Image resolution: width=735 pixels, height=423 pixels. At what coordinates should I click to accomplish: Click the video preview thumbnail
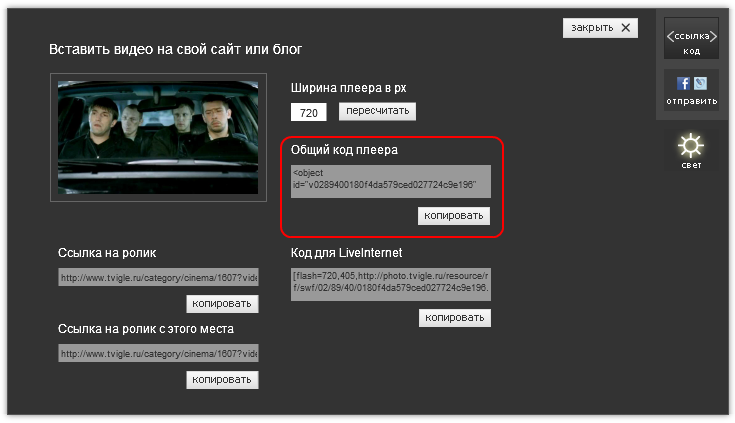[x=159, y=137]
